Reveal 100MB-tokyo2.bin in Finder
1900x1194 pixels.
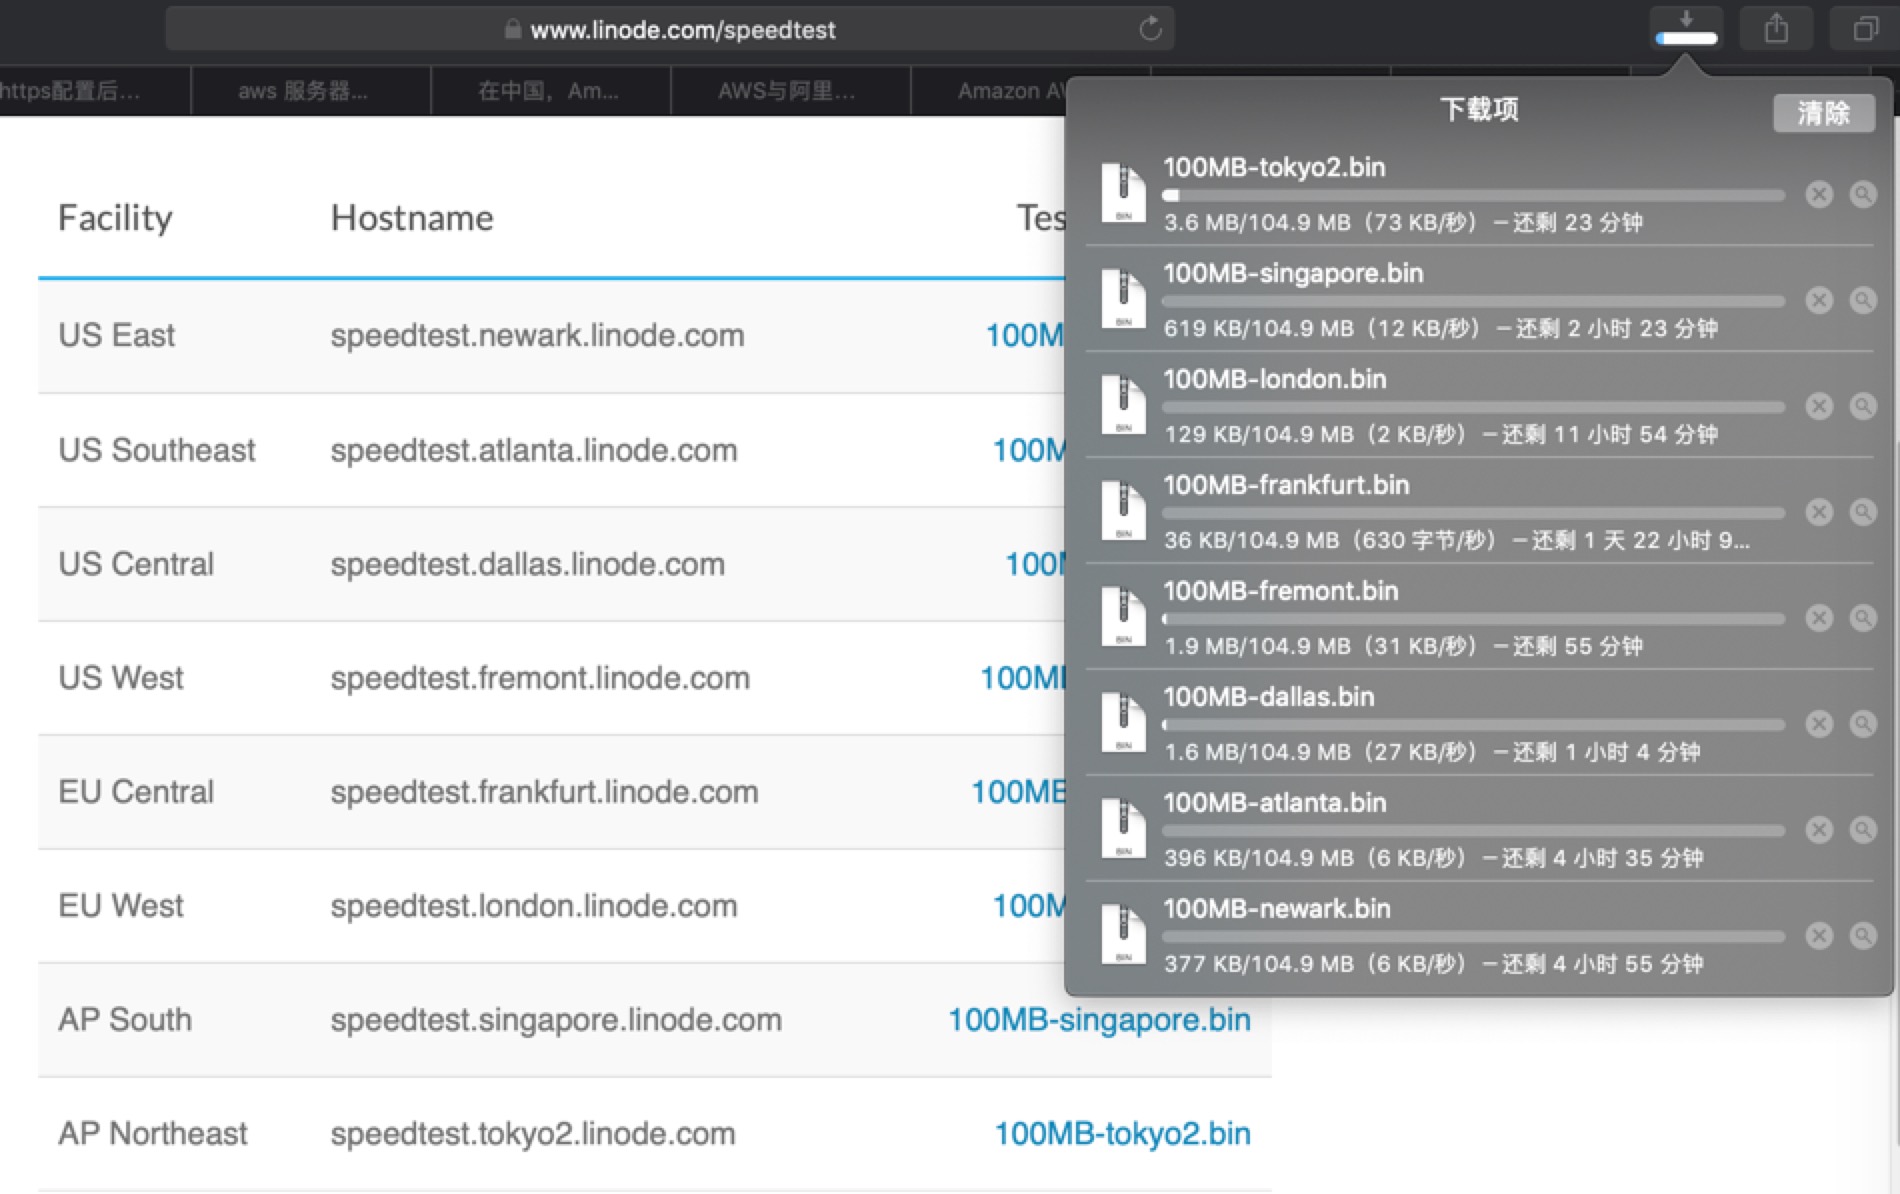click(1863, 194)
